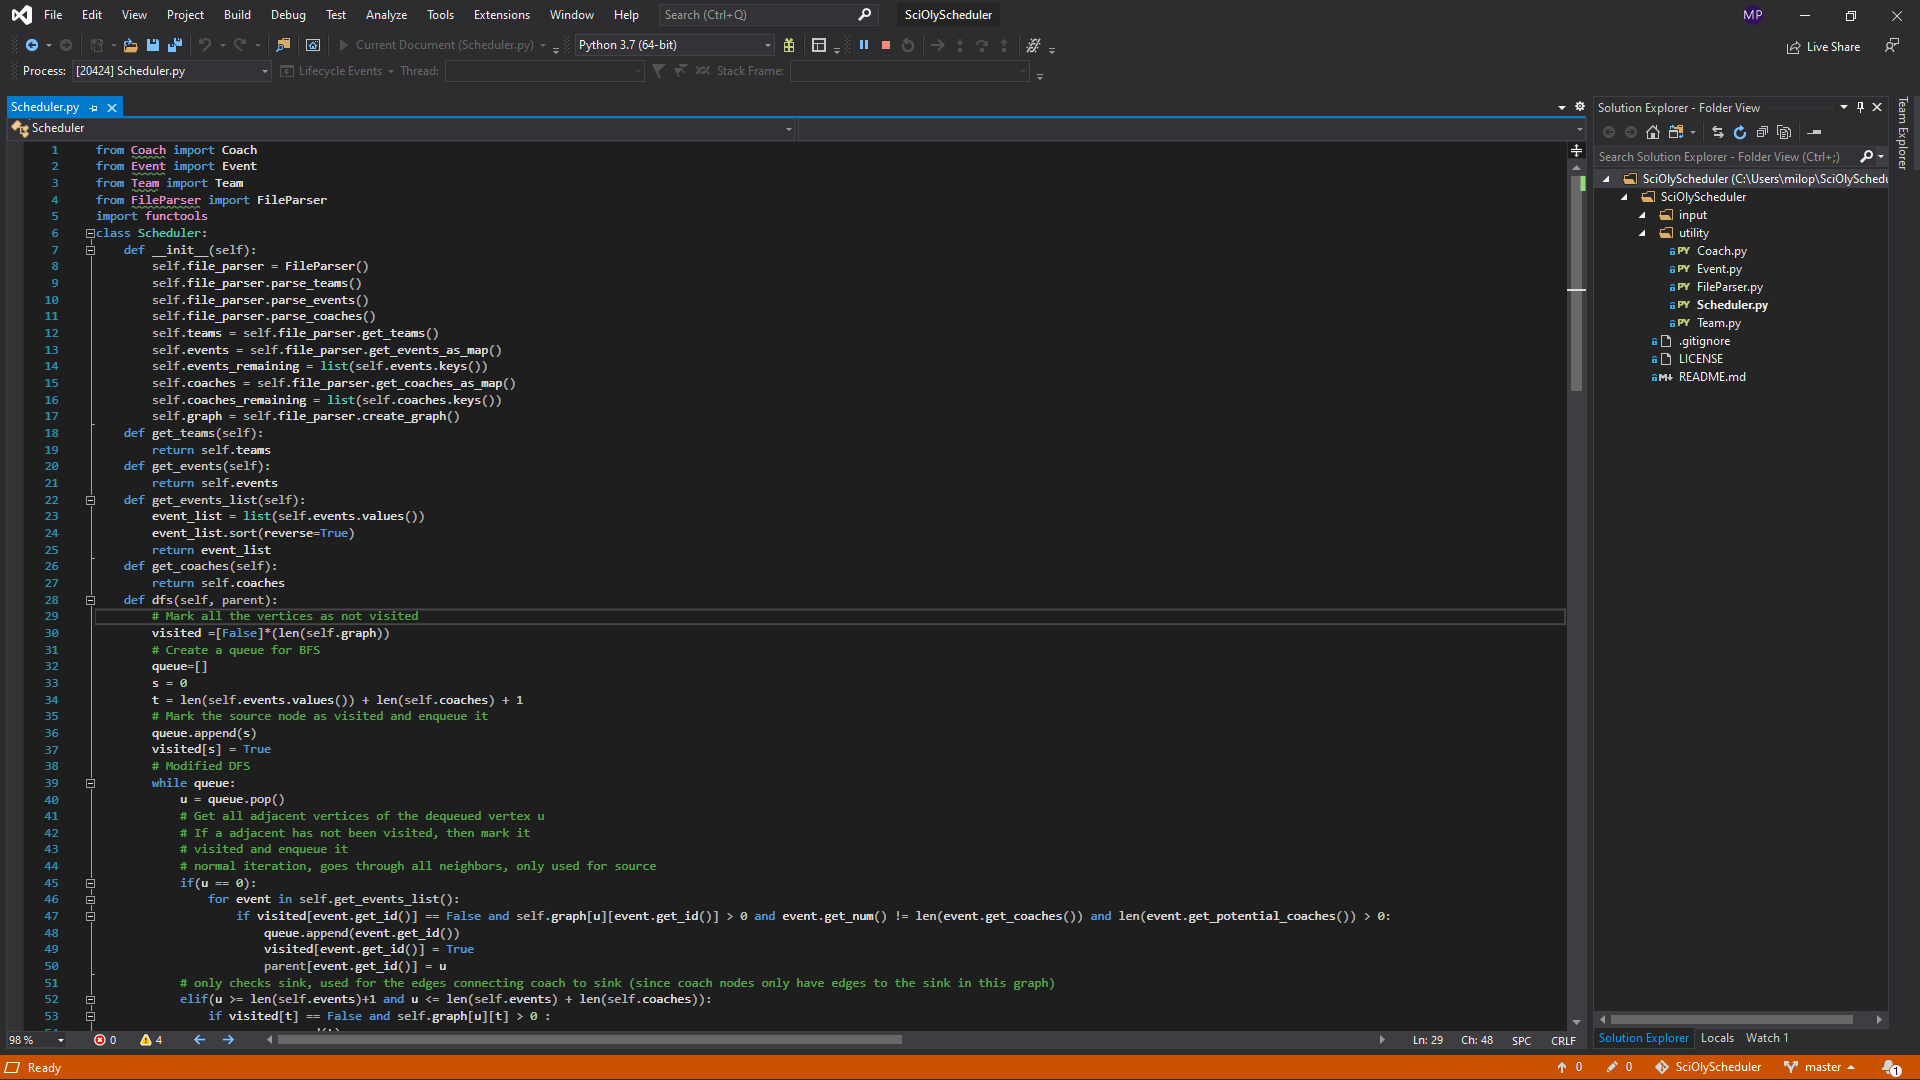
Task: Click Home icon in Solution Explorer
Action: 1653,132
